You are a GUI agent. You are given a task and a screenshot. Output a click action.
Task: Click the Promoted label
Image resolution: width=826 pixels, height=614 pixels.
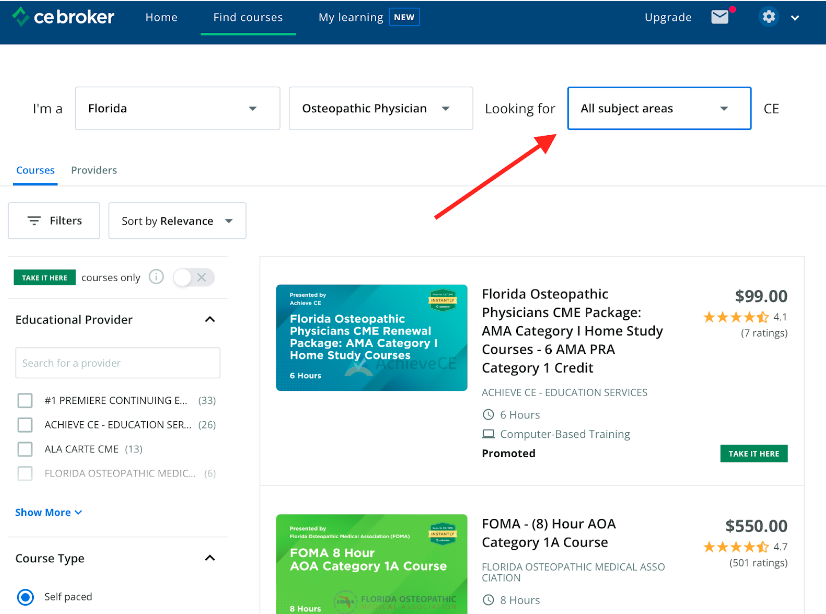[x=508, y=453]
